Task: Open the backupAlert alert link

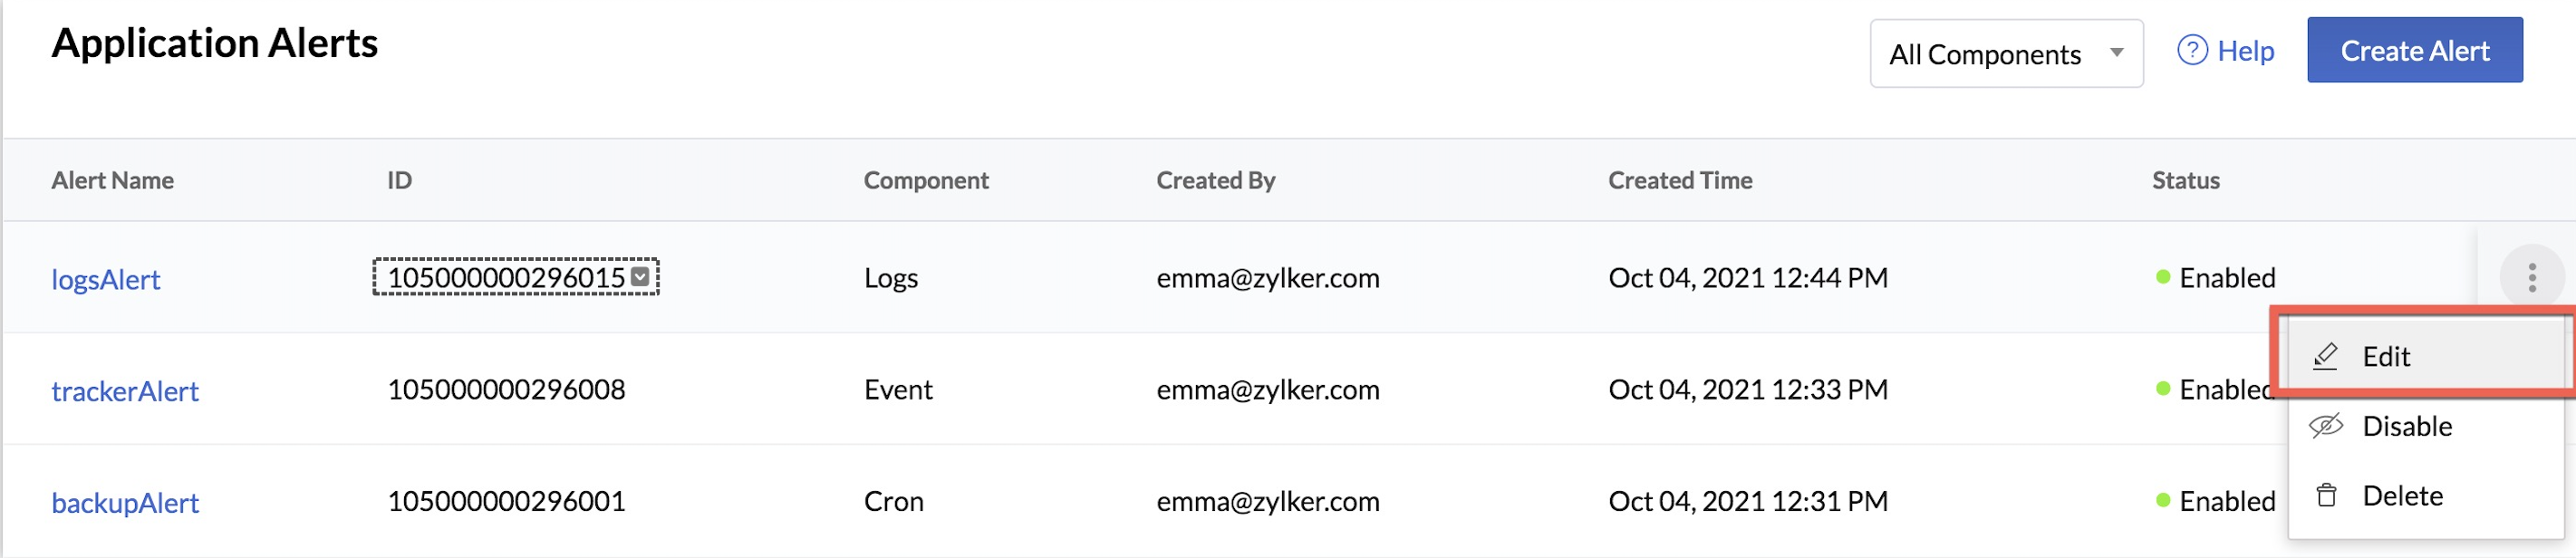Action: coord(125,503)
